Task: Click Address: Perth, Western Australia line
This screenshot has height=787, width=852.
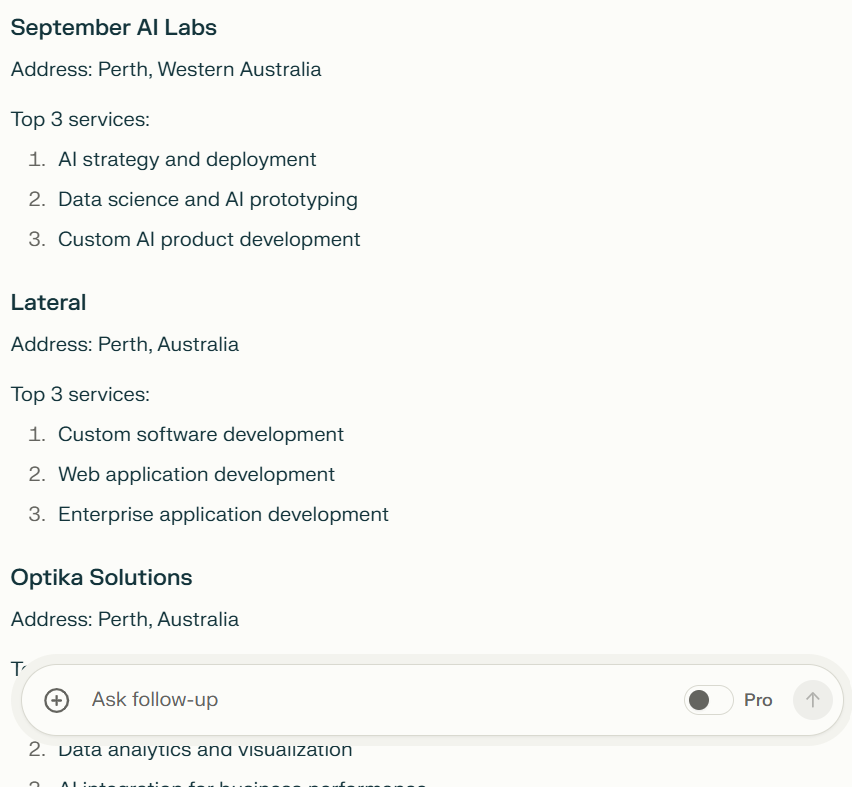Action: (x=166, y=70)
